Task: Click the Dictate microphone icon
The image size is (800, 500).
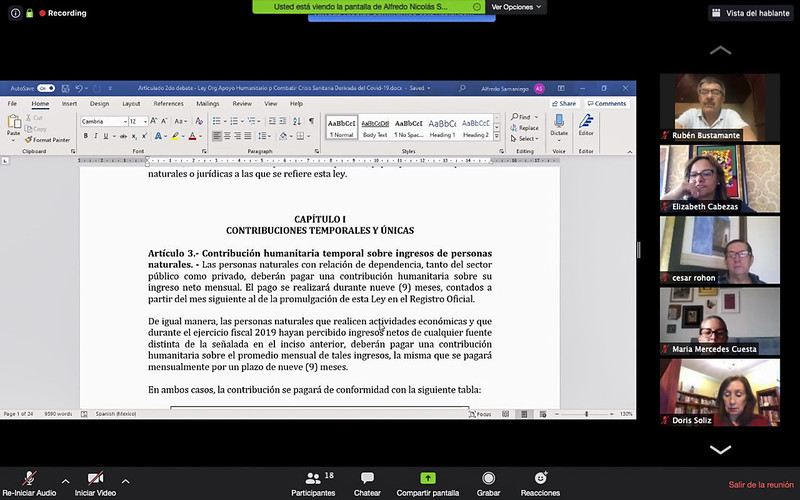Action: tap(559, 121)
